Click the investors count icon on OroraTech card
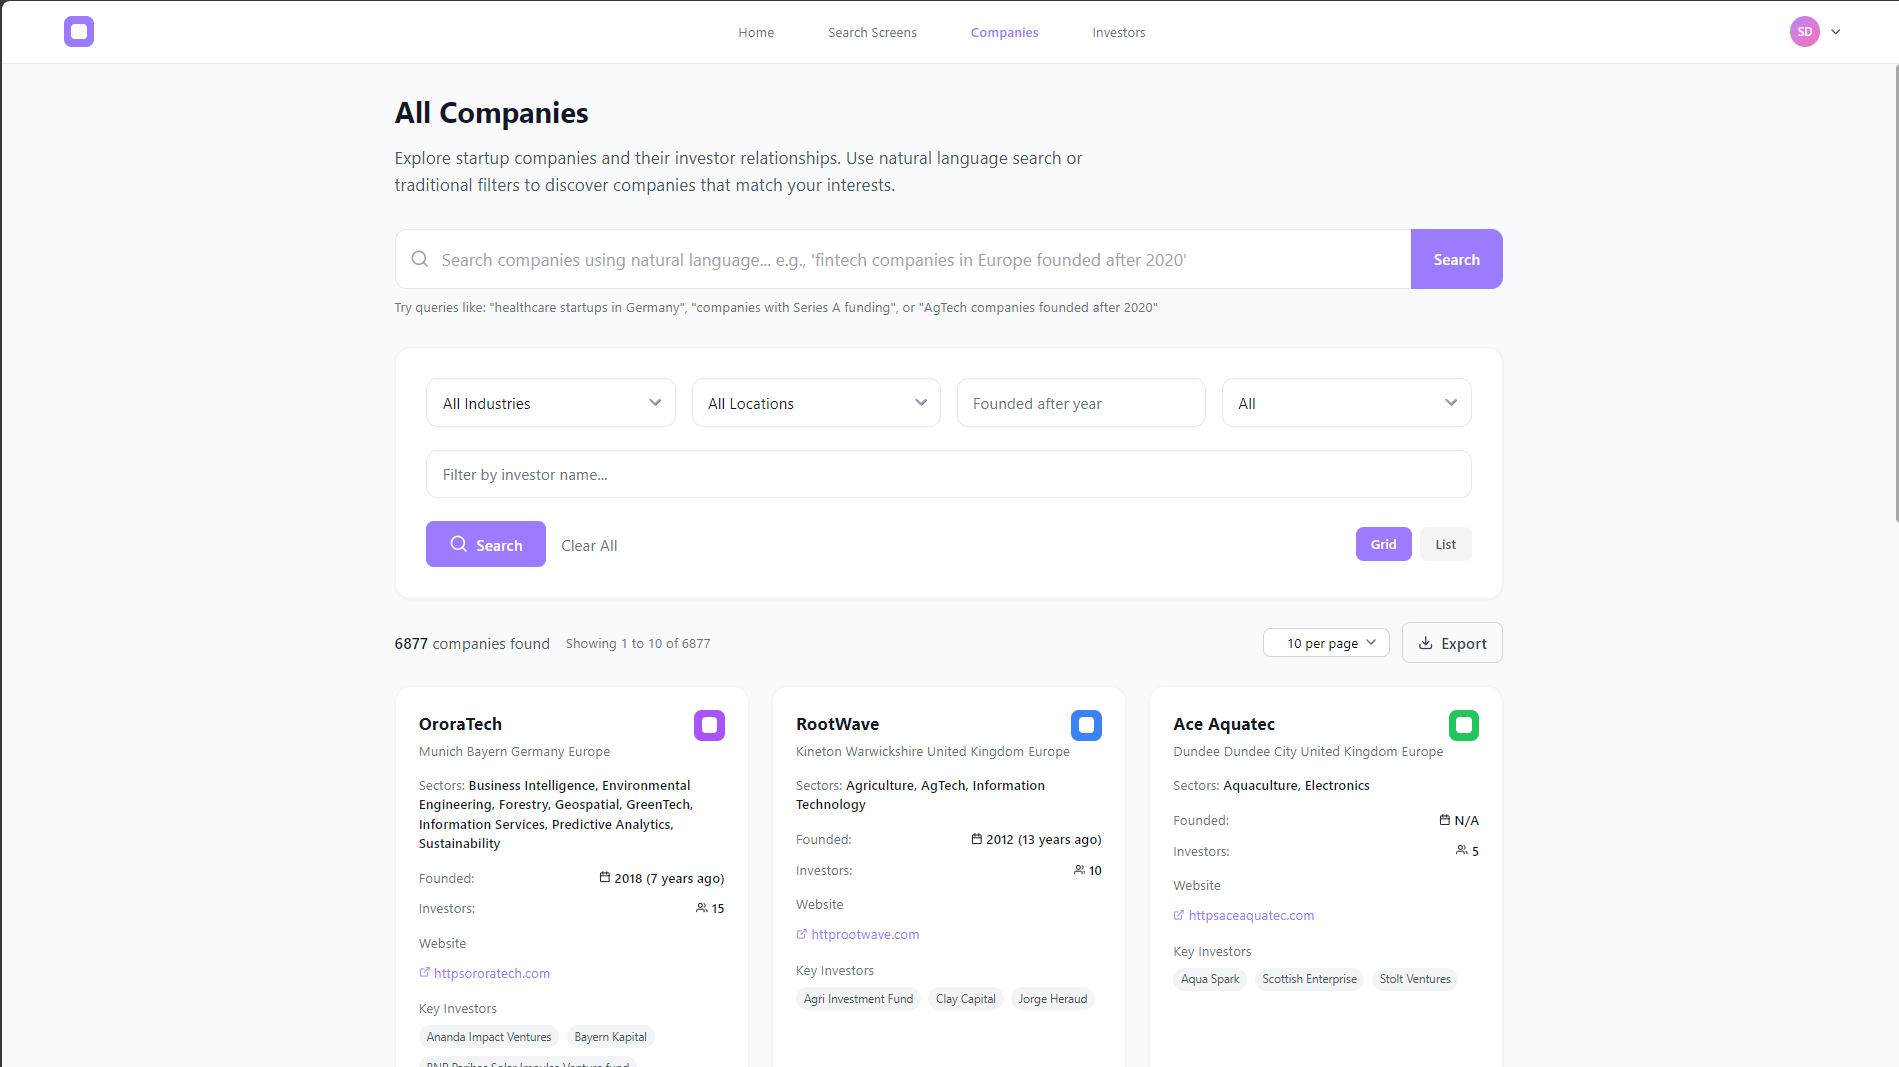The width and height of the screenshot is (1899, 1067). point(703,907)
